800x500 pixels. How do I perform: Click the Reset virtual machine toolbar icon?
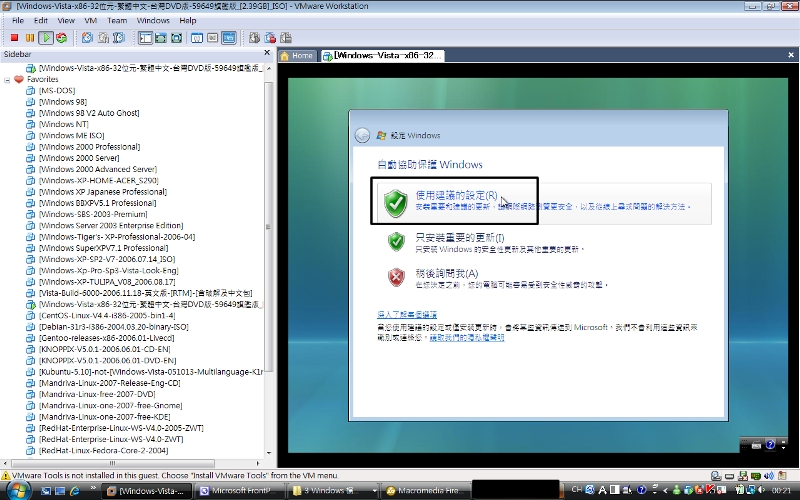click(62, 38)
